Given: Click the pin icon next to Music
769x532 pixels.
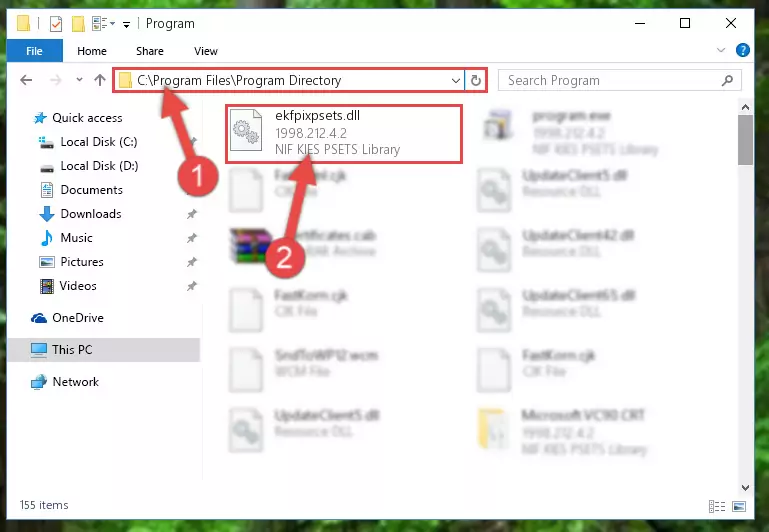Looking at the screenshot, I should click(192, 238).
